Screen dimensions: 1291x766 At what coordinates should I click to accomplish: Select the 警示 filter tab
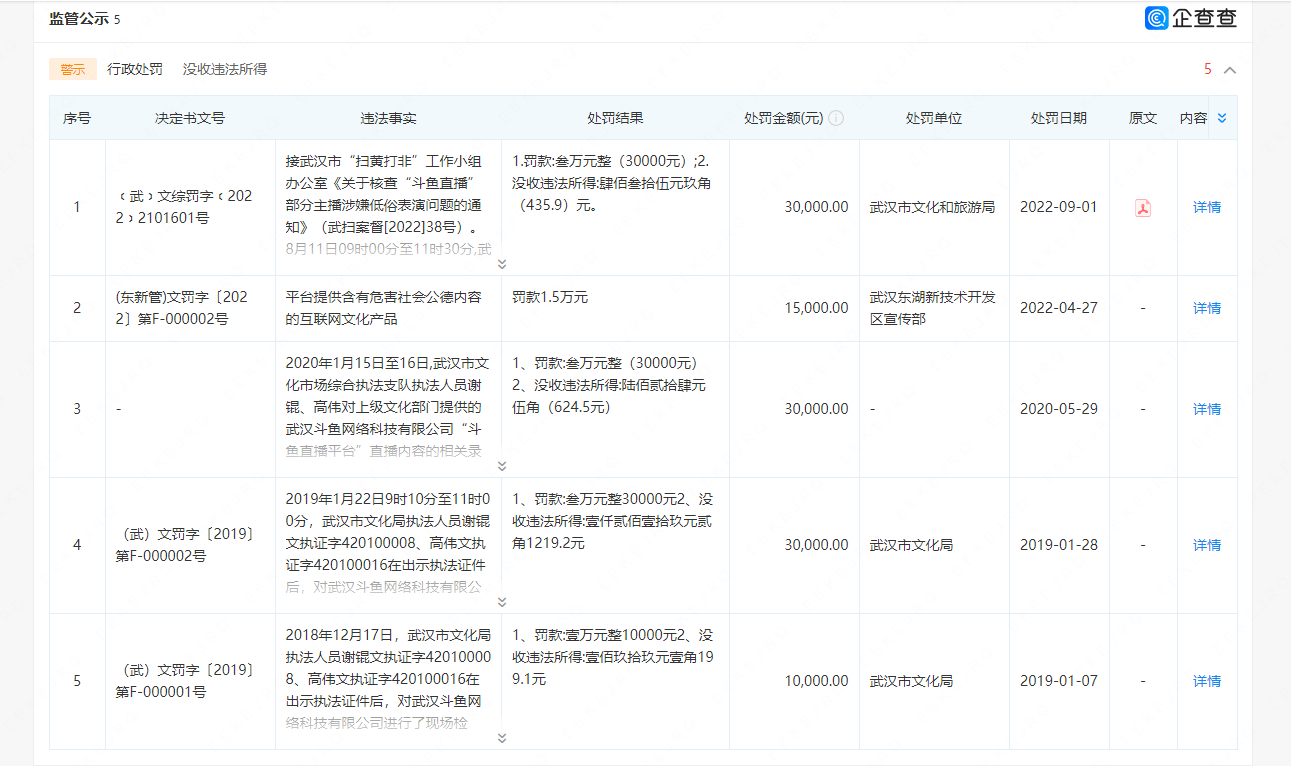73,69
